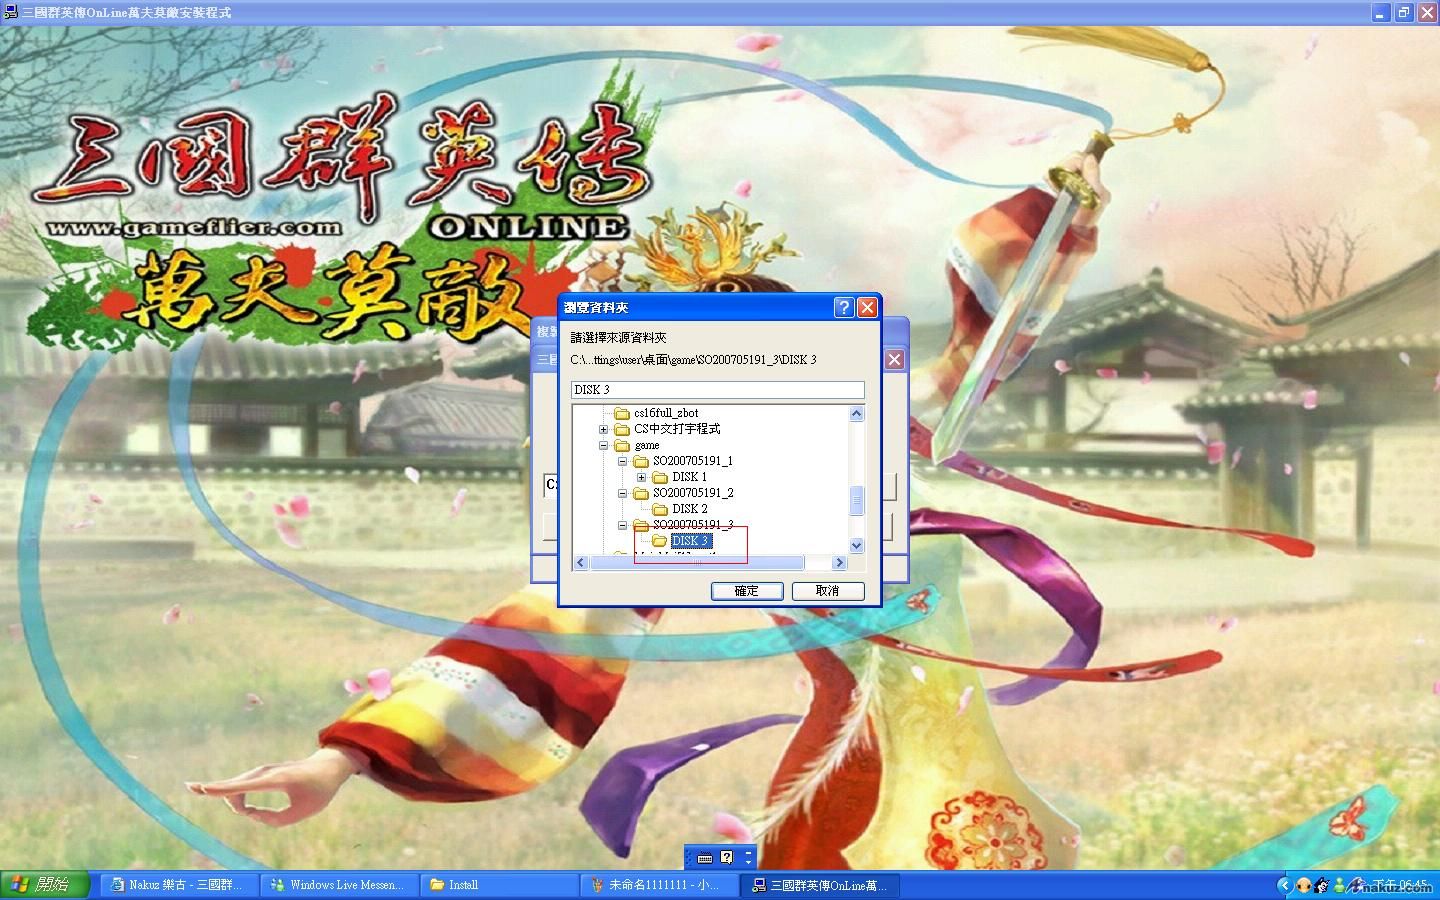Click the system clock showing 06:45

1401,885
